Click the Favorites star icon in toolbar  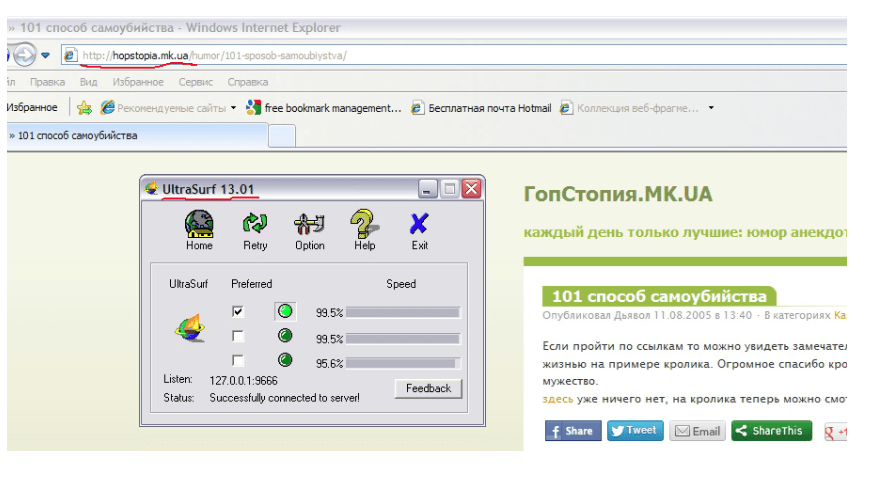(85, 108)
